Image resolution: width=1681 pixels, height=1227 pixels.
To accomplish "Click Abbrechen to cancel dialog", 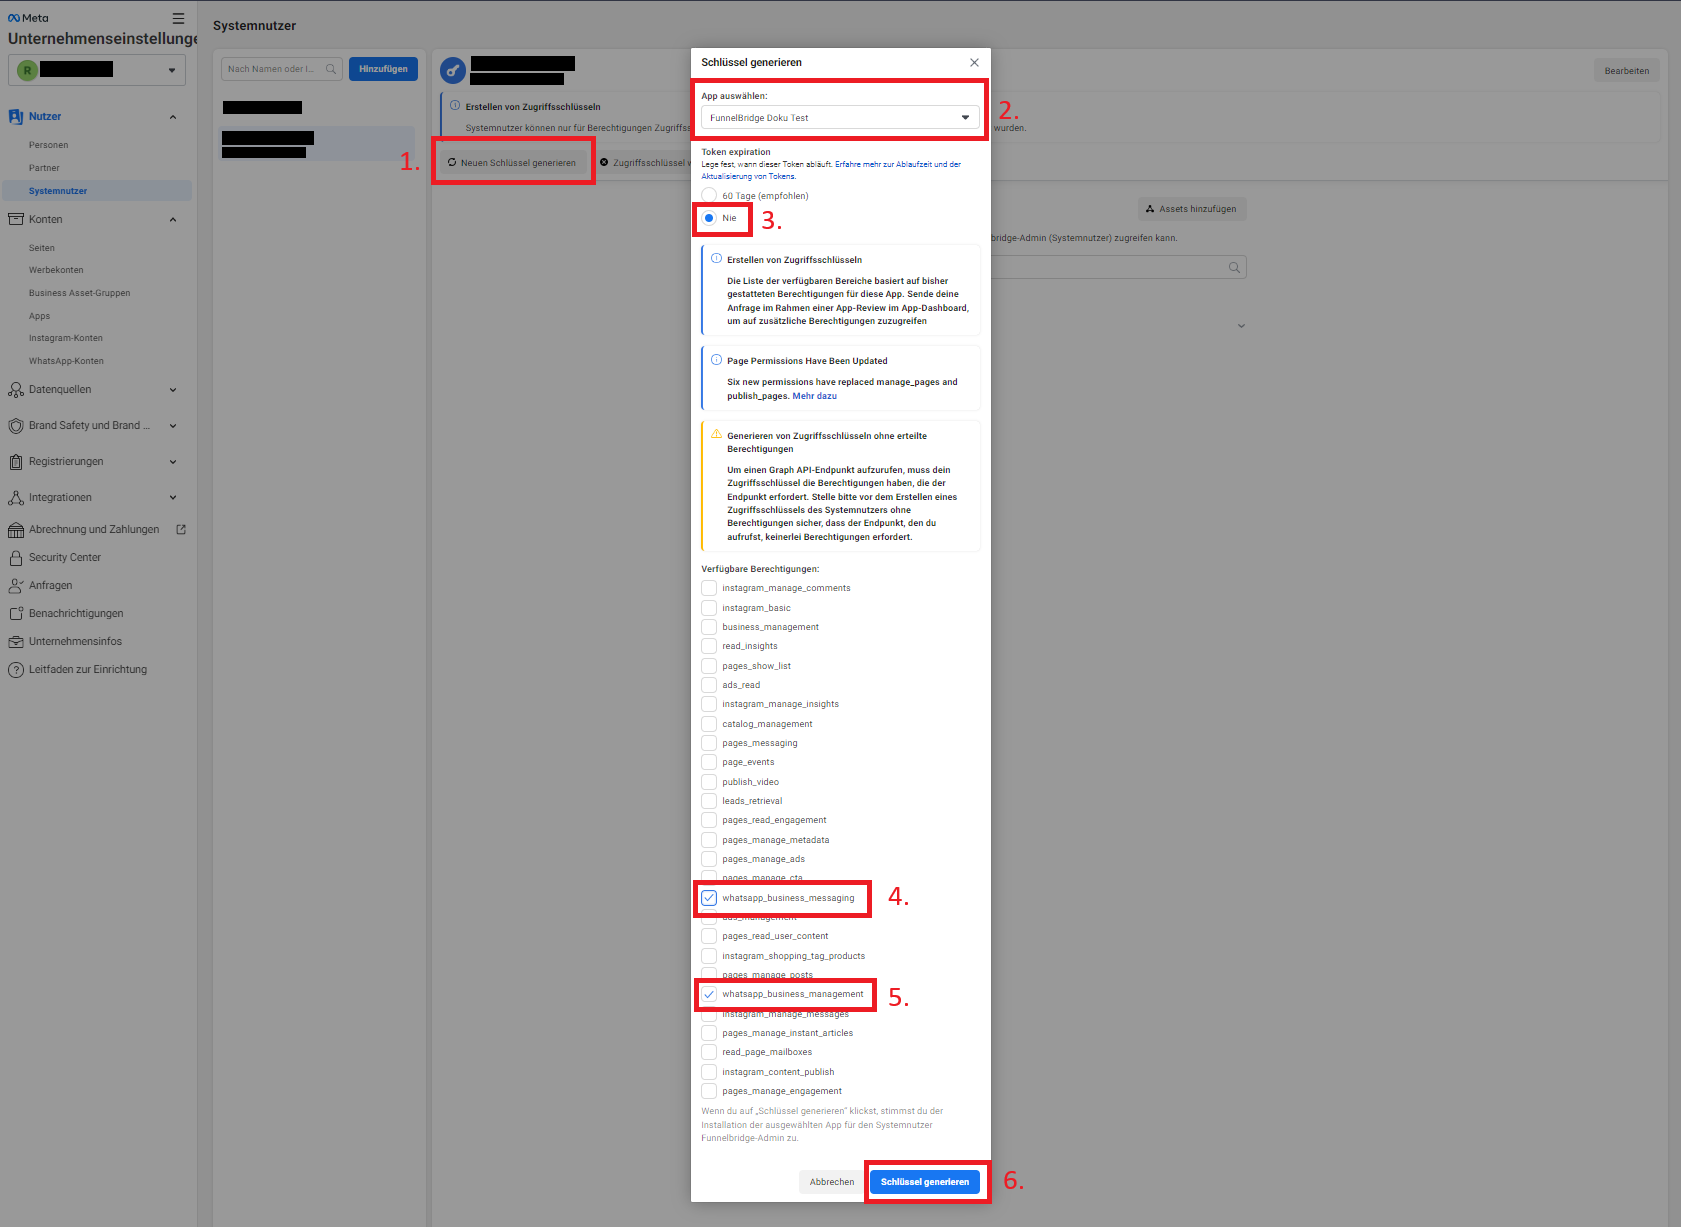I will [831, 1182].
